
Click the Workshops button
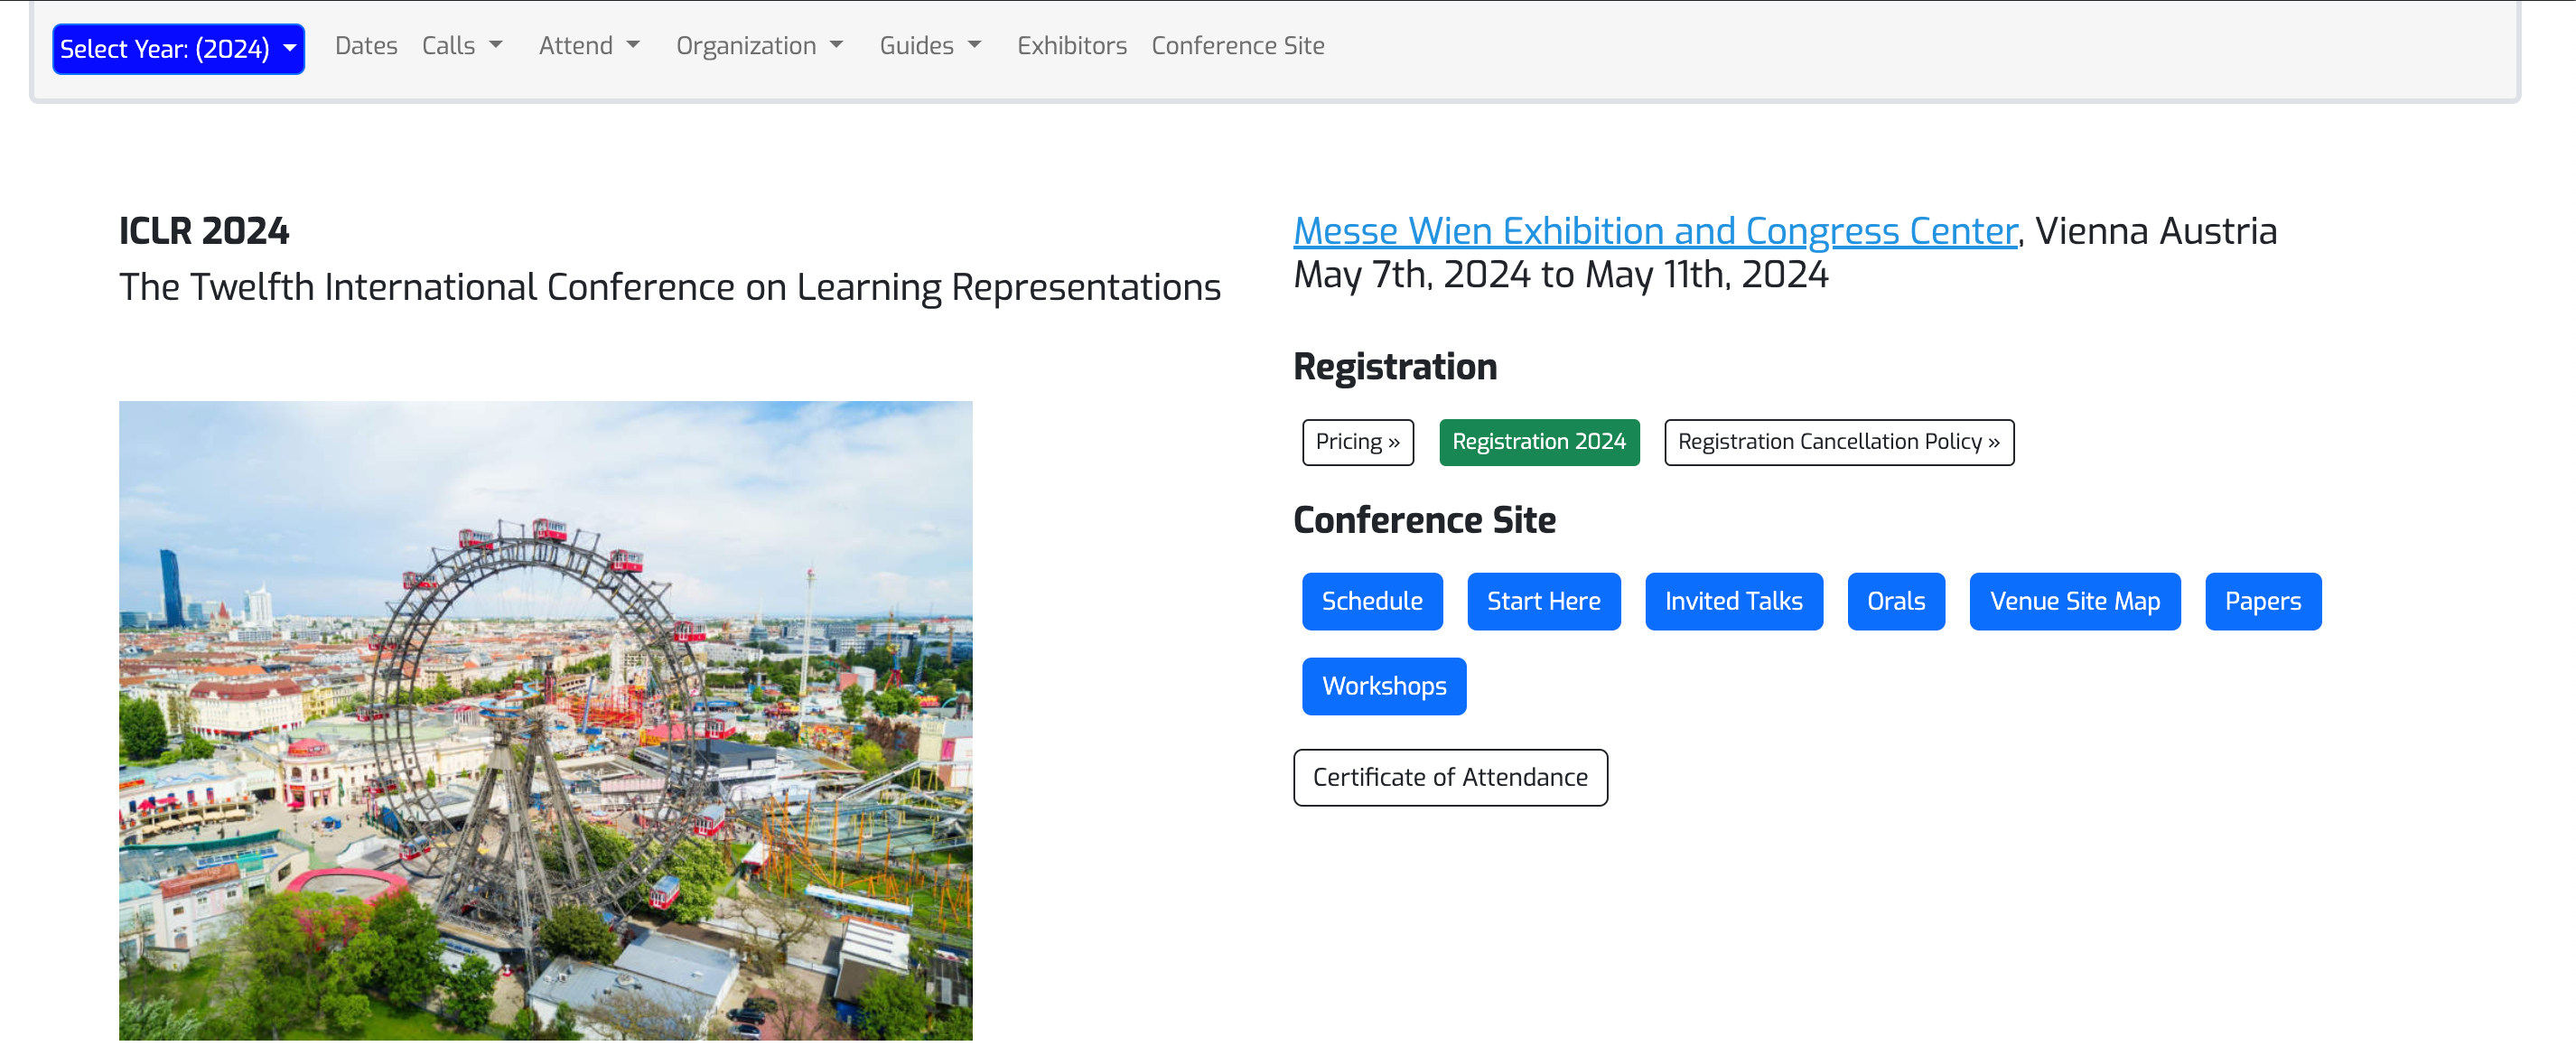coord(1383,686)
